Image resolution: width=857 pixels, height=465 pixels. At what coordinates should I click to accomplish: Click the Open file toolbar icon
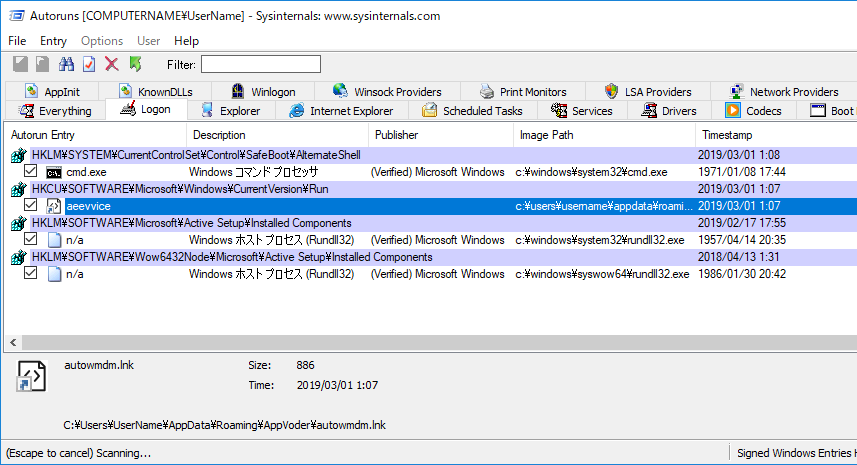click(x=21, y=64)
